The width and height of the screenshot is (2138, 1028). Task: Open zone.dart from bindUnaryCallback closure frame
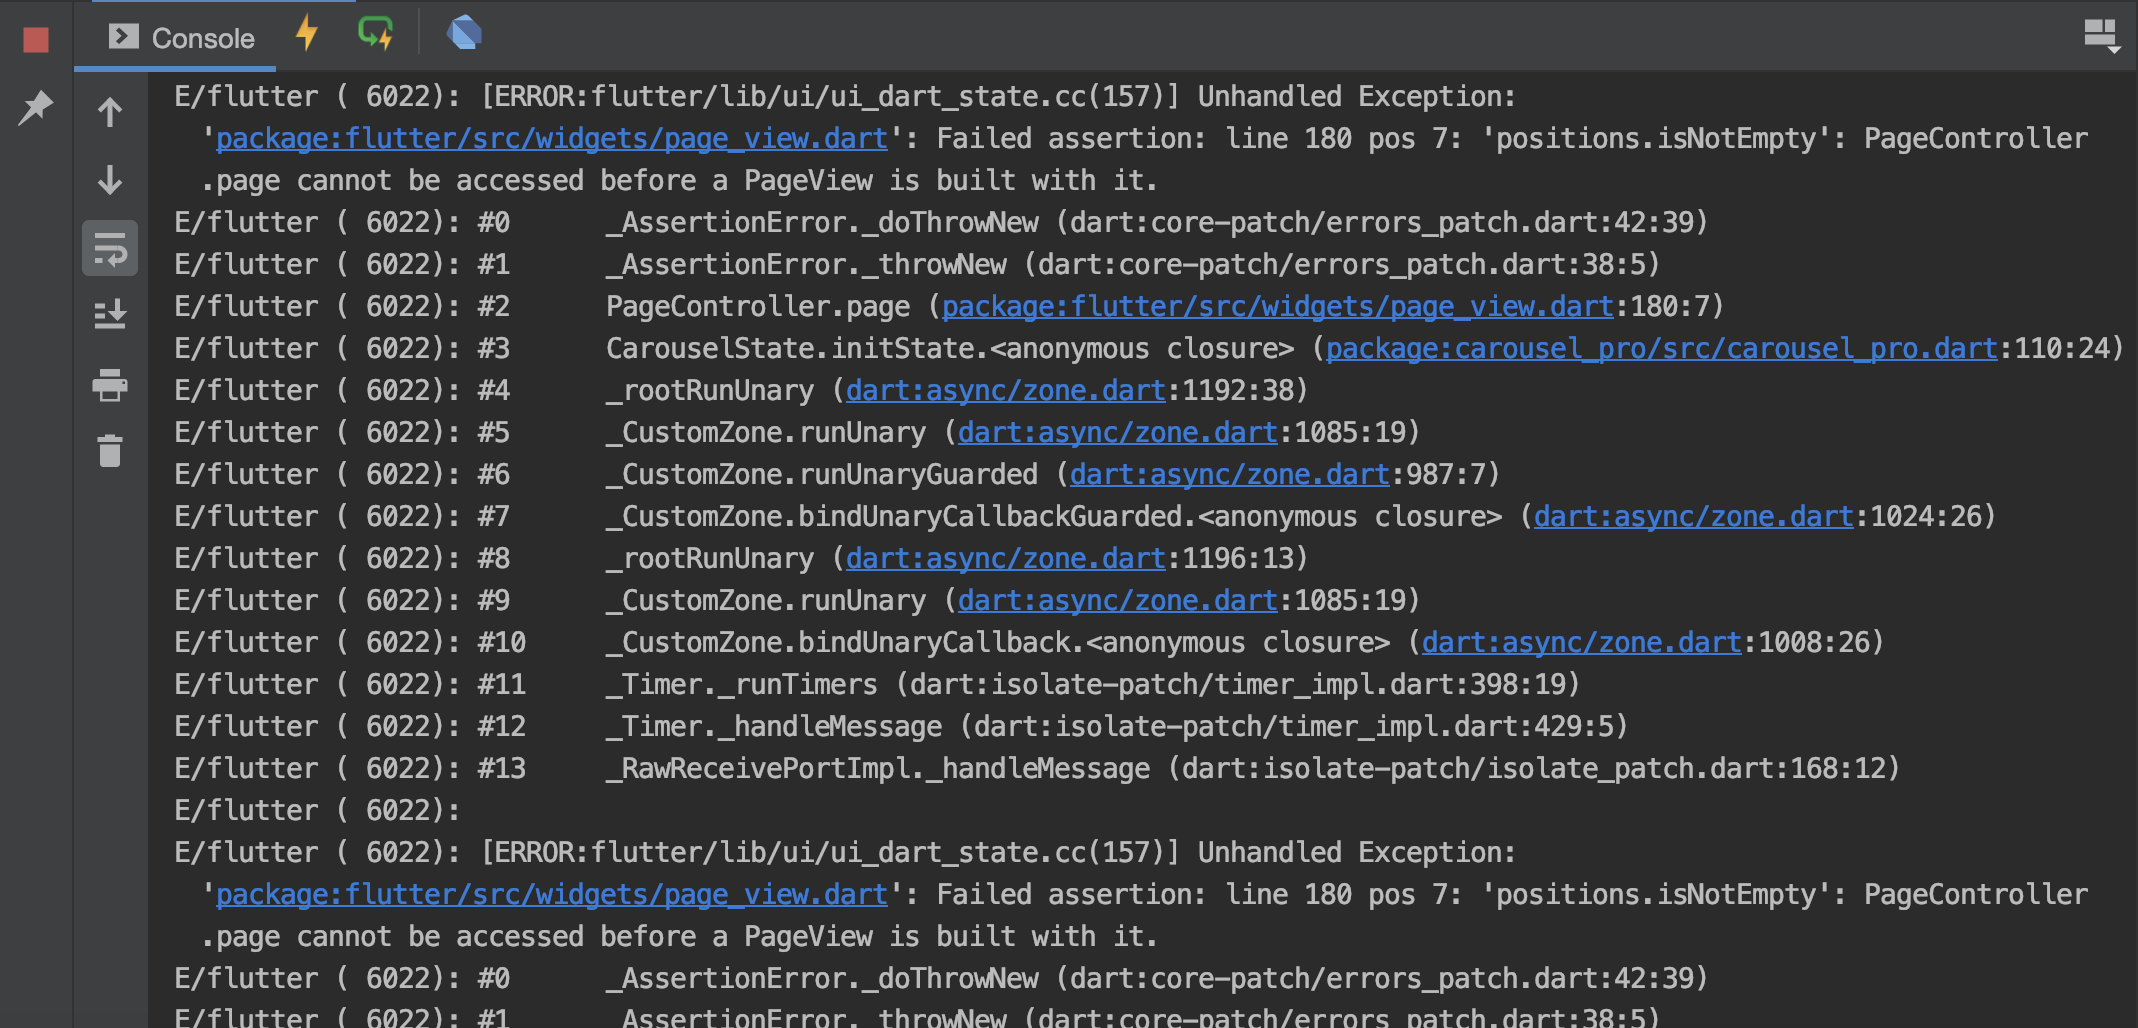(x=1580, y=642)
